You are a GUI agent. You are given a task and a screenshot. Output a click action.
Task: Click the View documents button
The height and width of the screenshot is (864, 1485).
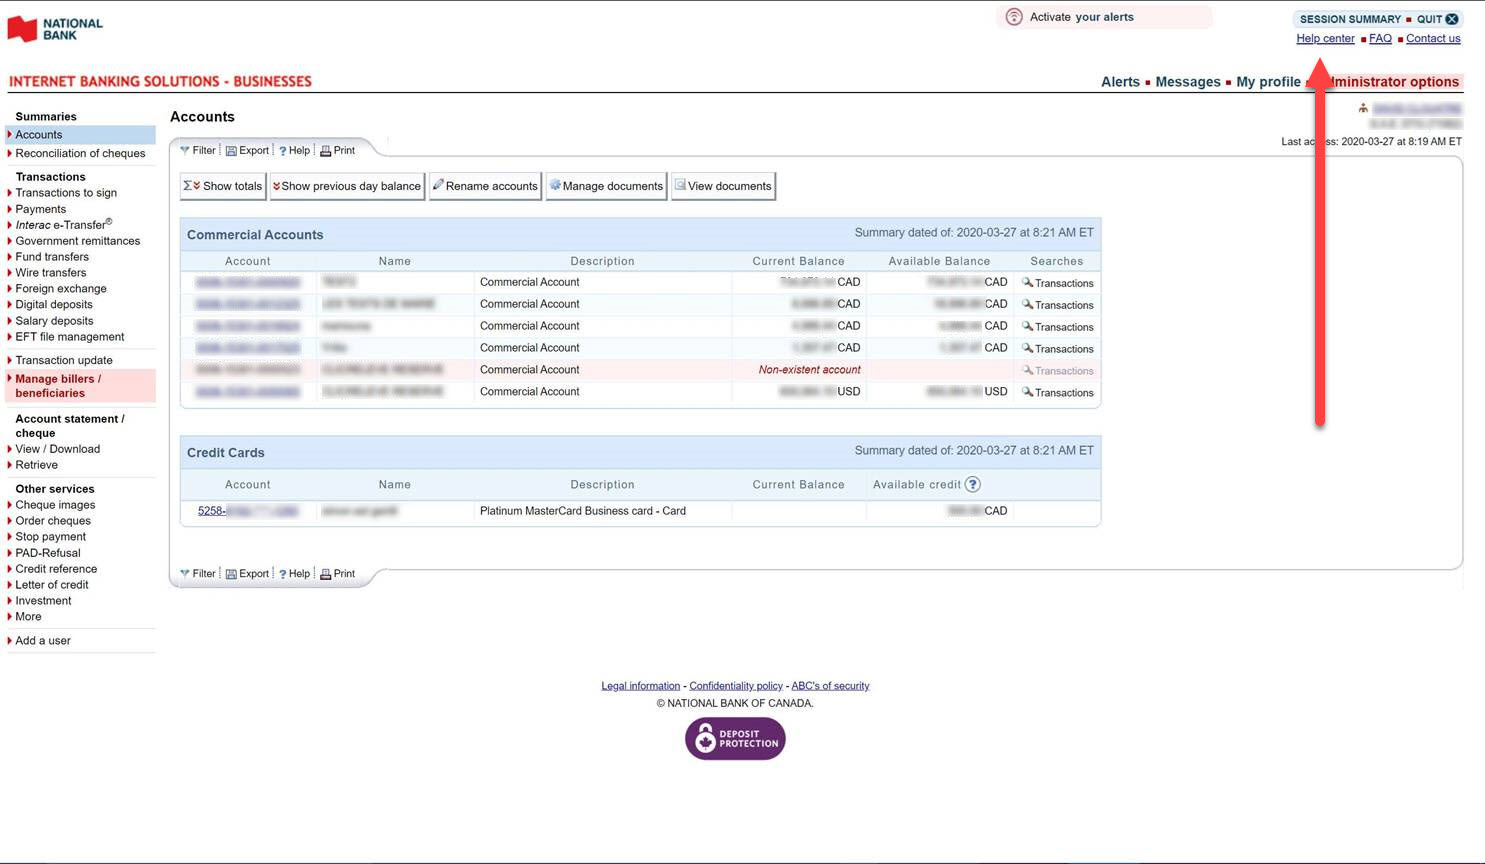click(x=723, y=186)
